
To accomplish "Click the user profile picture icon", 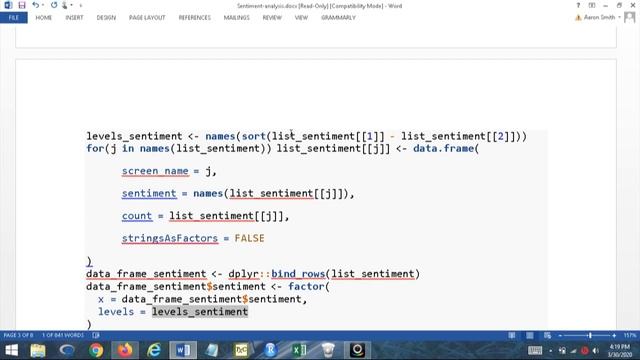I will (630, 17).
